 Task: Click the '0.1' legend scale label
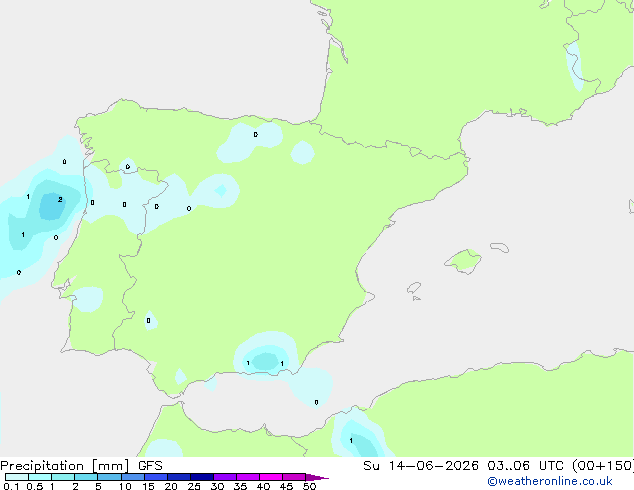tap(11, 486)
